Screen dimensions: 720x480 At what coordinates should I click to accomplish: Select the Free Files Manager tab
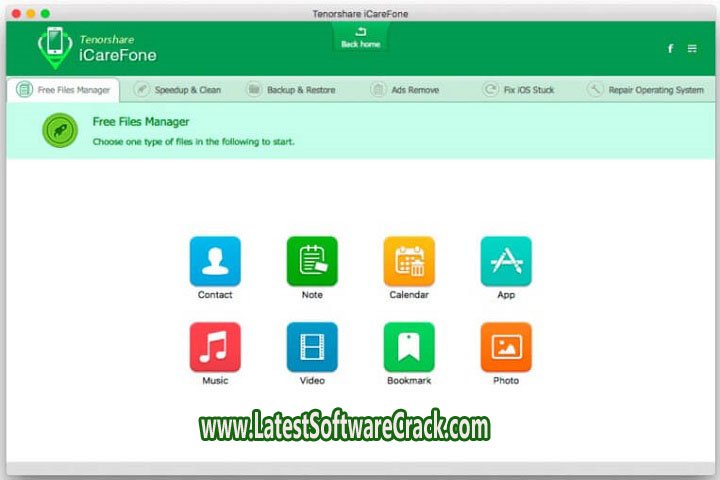(65, 90)
